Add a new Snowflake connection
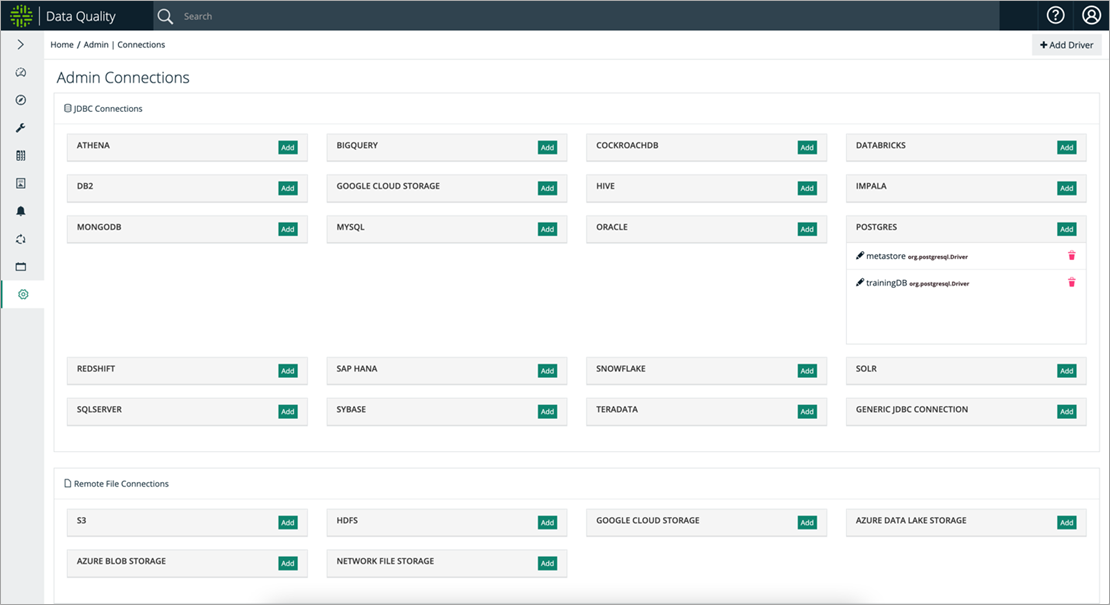This screenshot has width=1110, height=605. click(x=807, y=371)
